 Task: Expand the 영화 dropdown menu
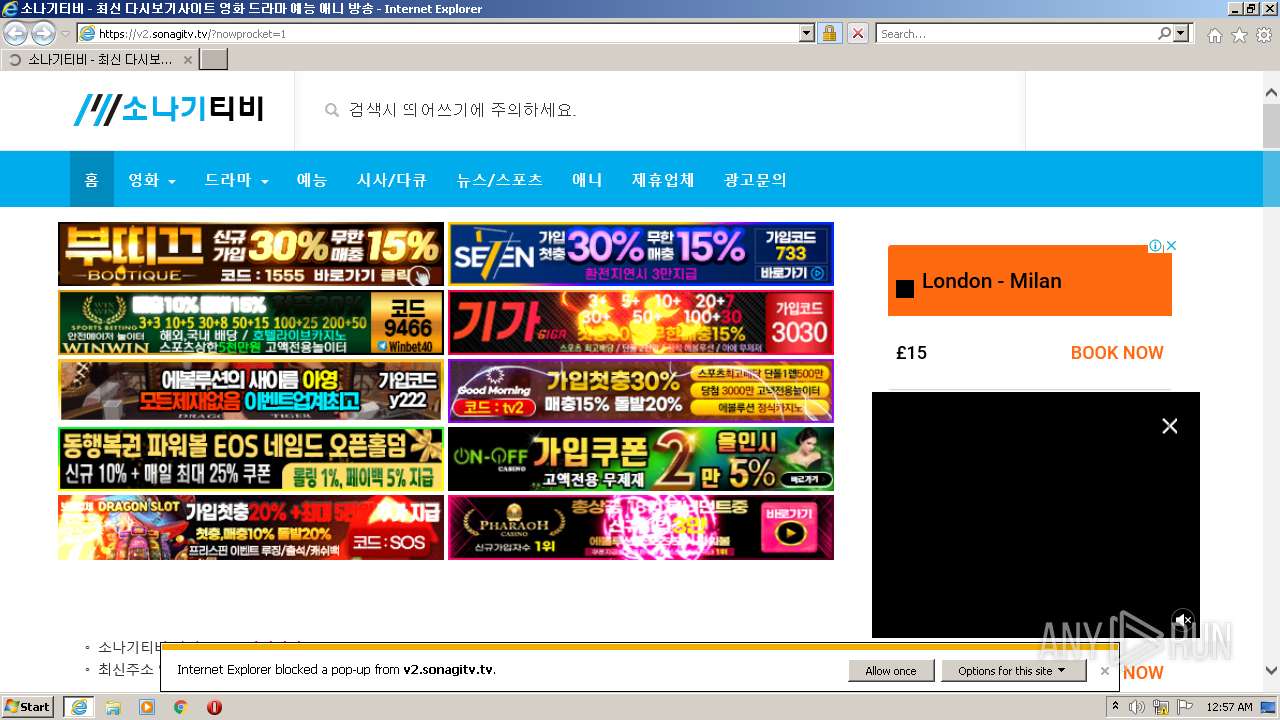coord(152,180)
